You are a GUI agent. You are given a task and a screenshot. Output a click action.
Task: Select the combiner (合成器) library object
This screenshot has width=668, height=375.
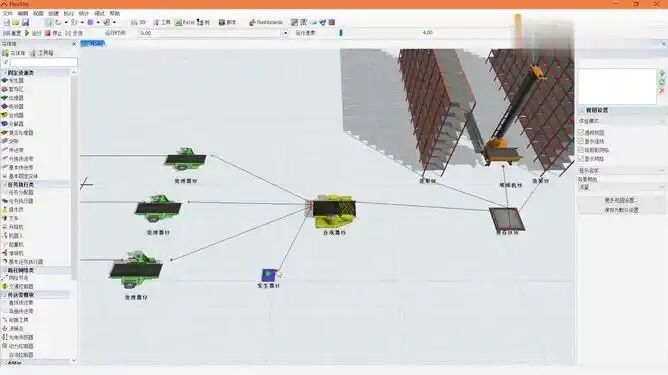tap(13, 115)
